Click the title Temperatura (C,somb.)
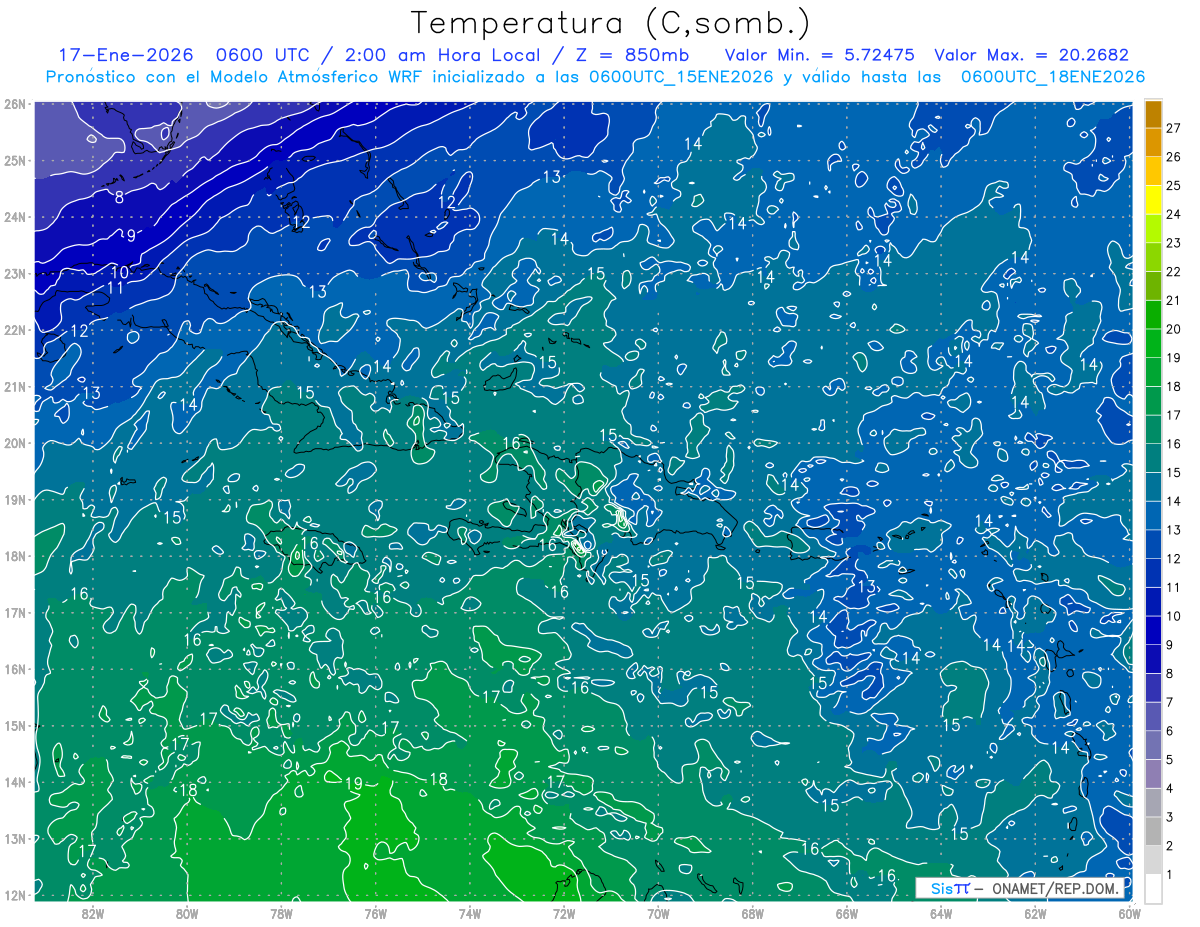 (x=611, y=22)
